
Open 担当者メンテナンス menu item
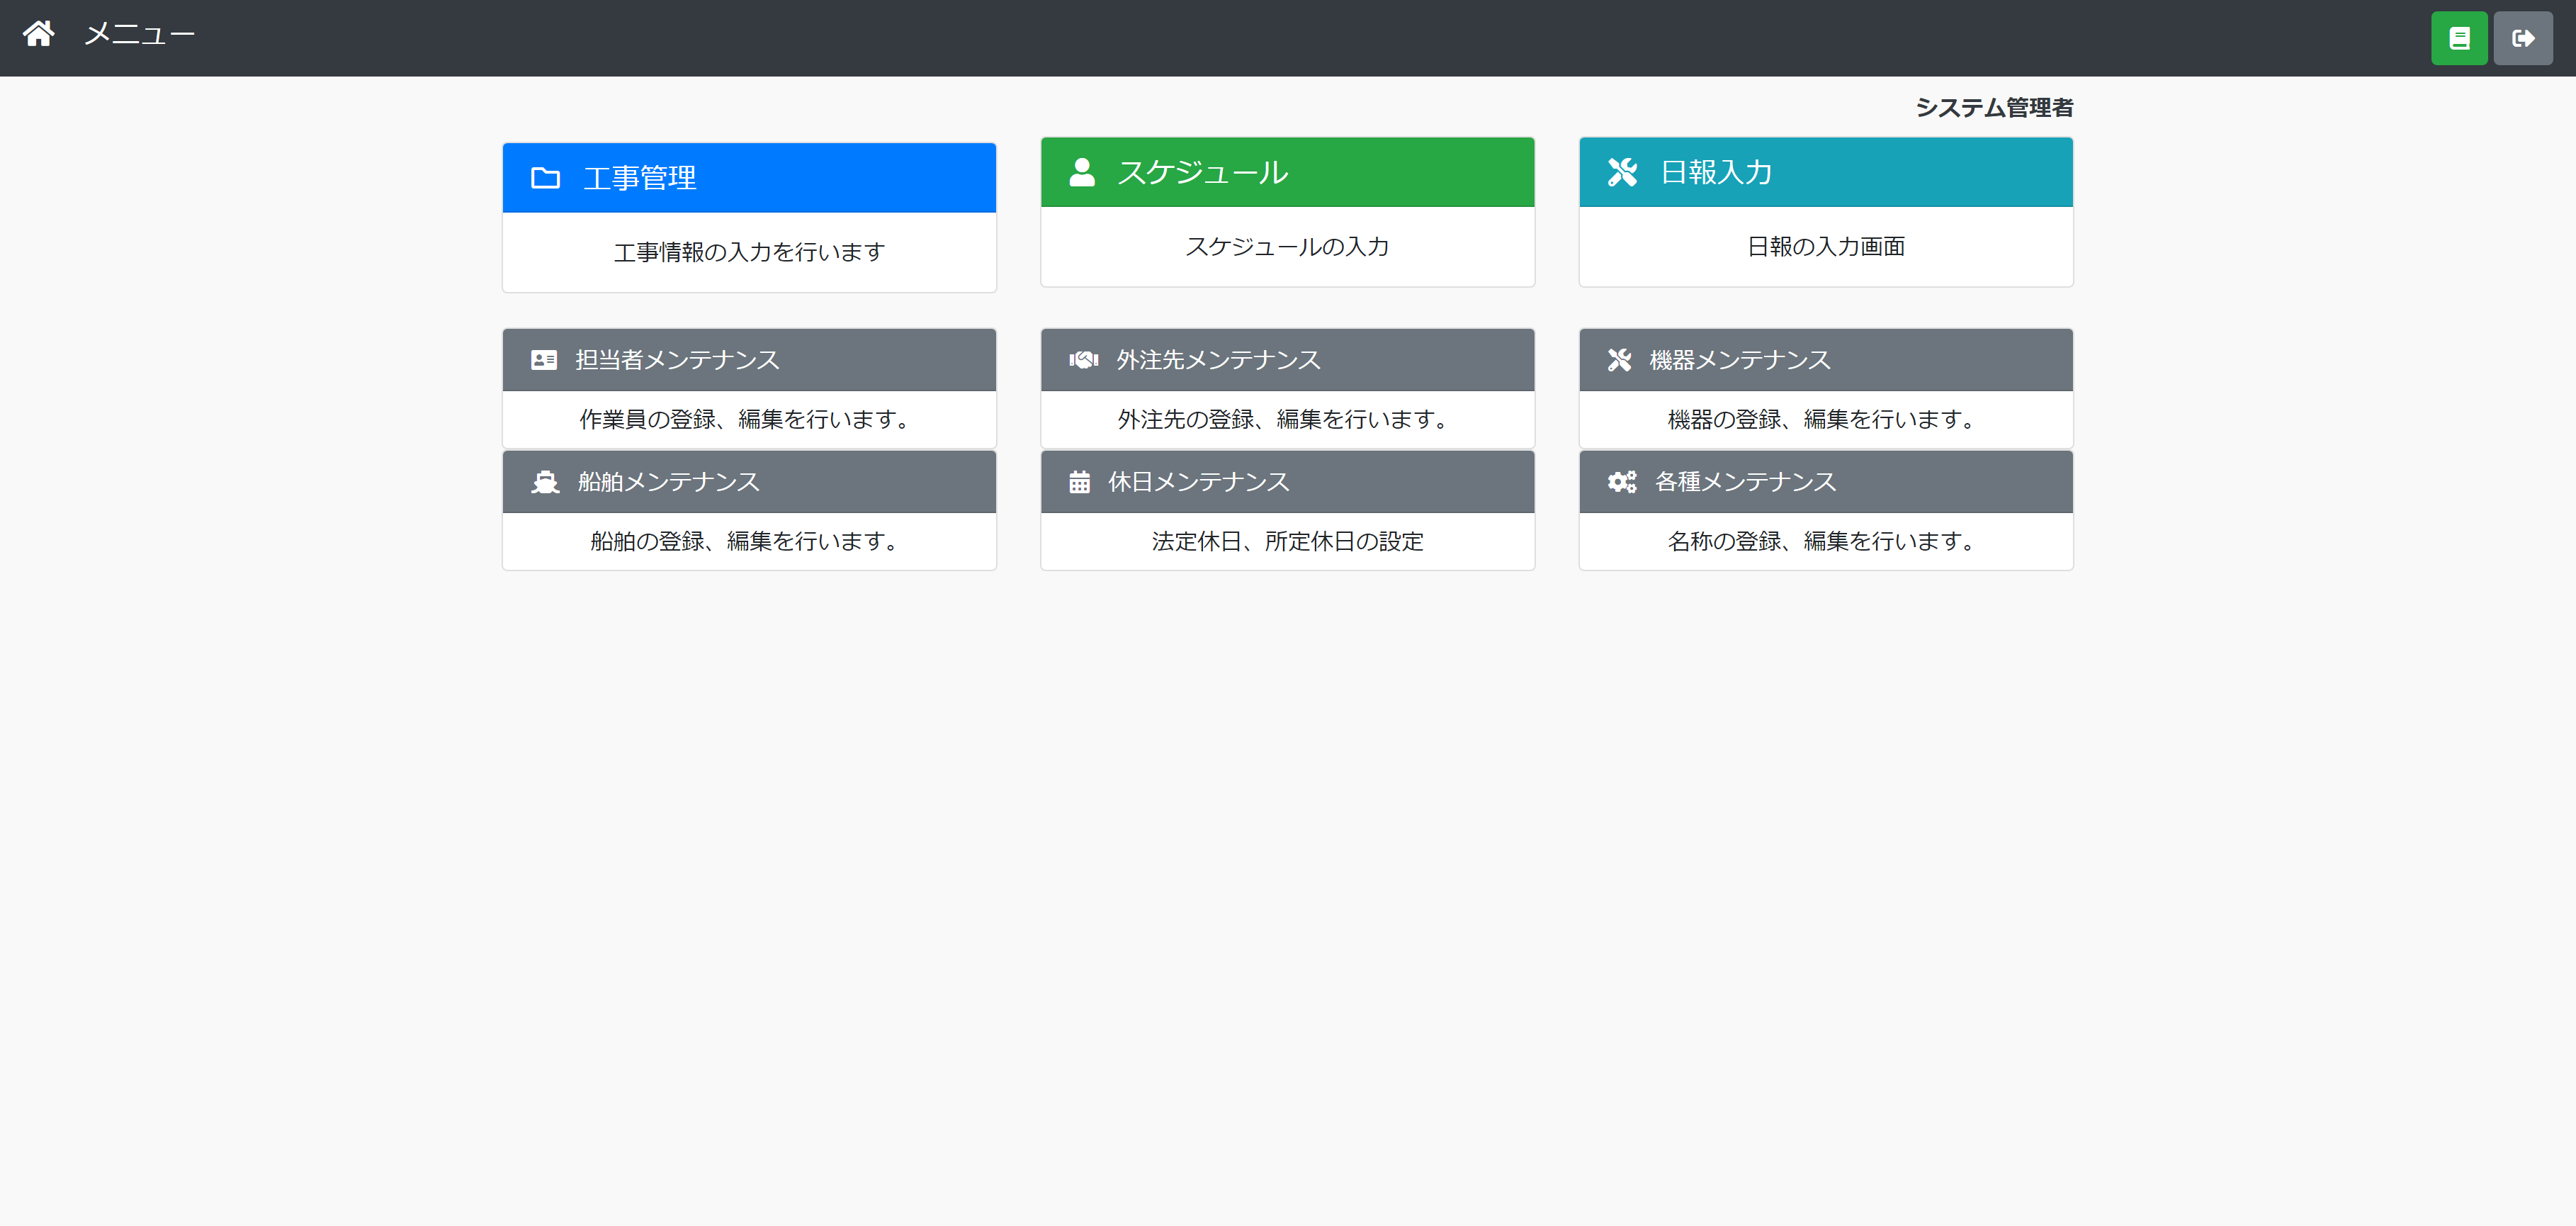coord(749,360)
